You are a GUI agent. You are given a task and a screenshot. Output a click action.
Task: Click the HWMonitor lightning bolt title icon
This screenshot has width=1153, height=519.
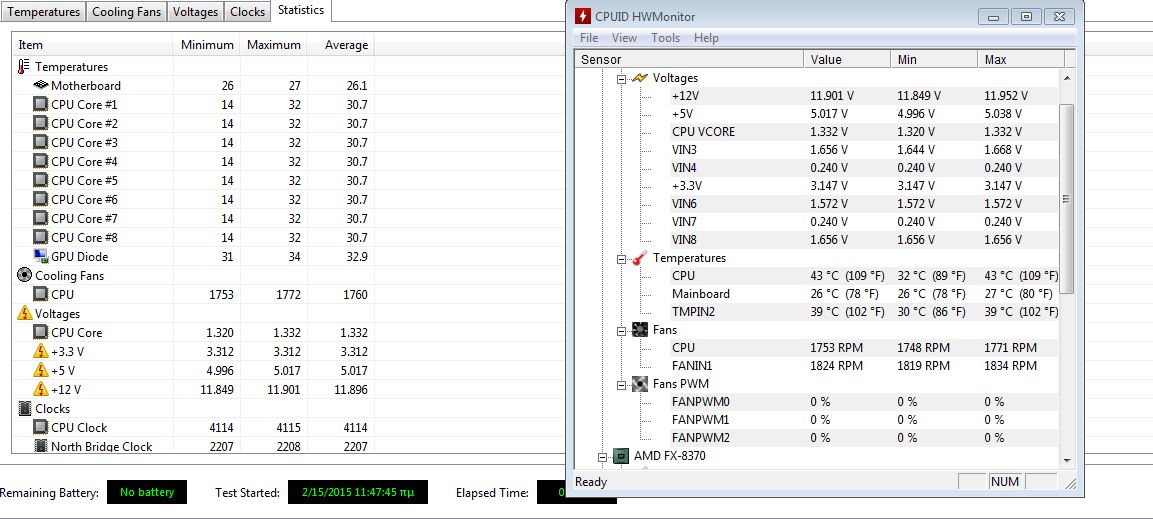[x=582, y=16]
